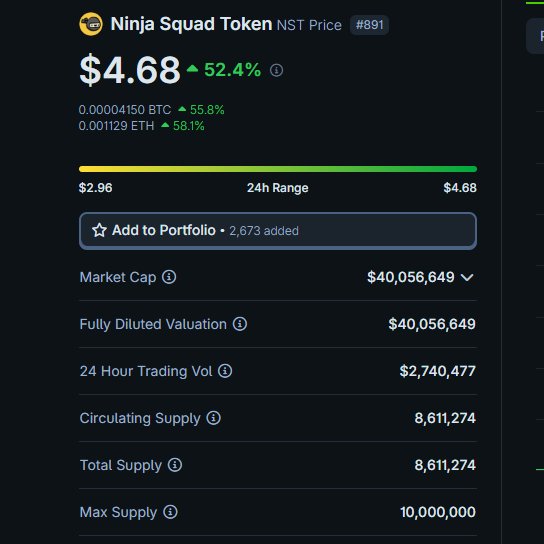Click the 52.4% price change value
Viewport: 544px width, 544px height.
pos(232,70)
